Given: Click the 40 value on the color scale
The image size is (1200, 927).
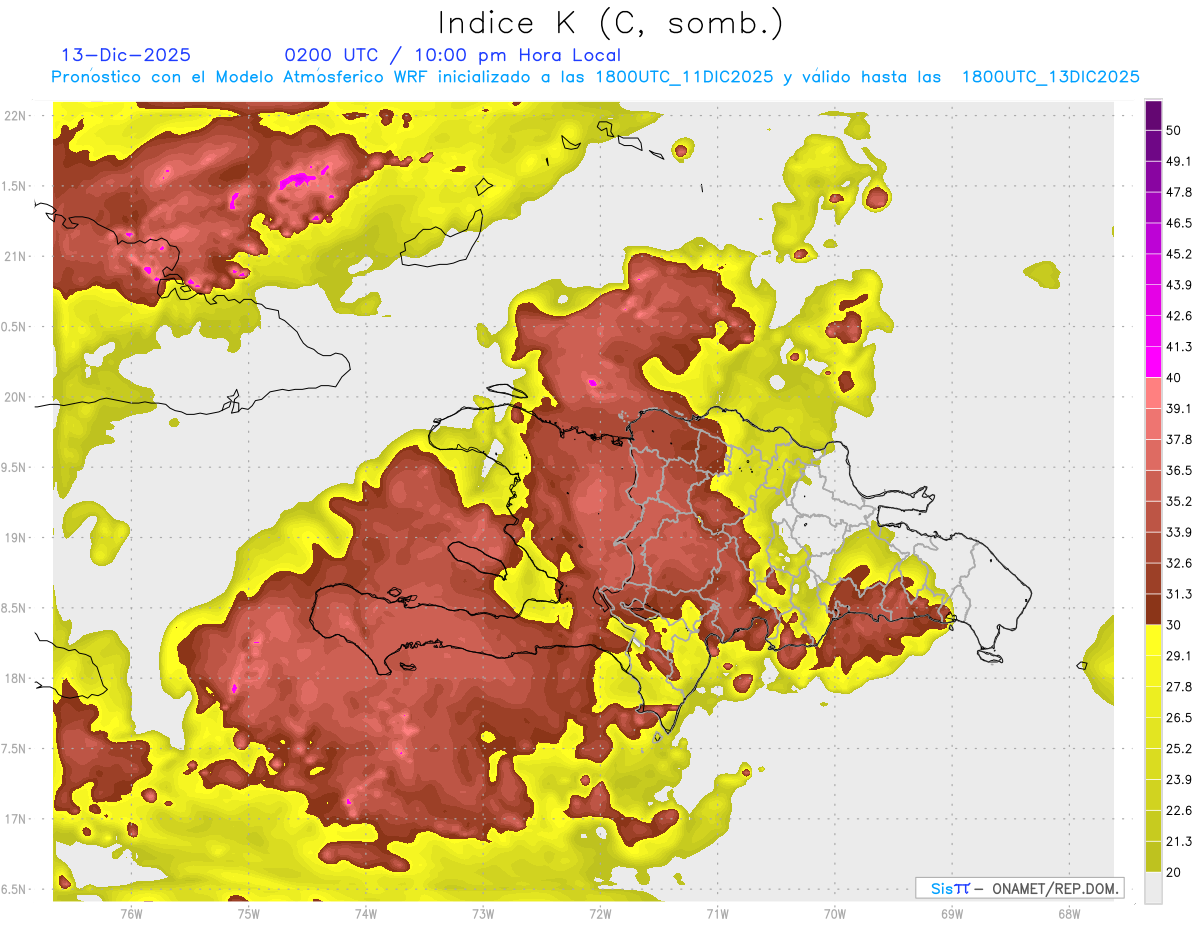Looking at the screenshot, I should point(1174,378).
